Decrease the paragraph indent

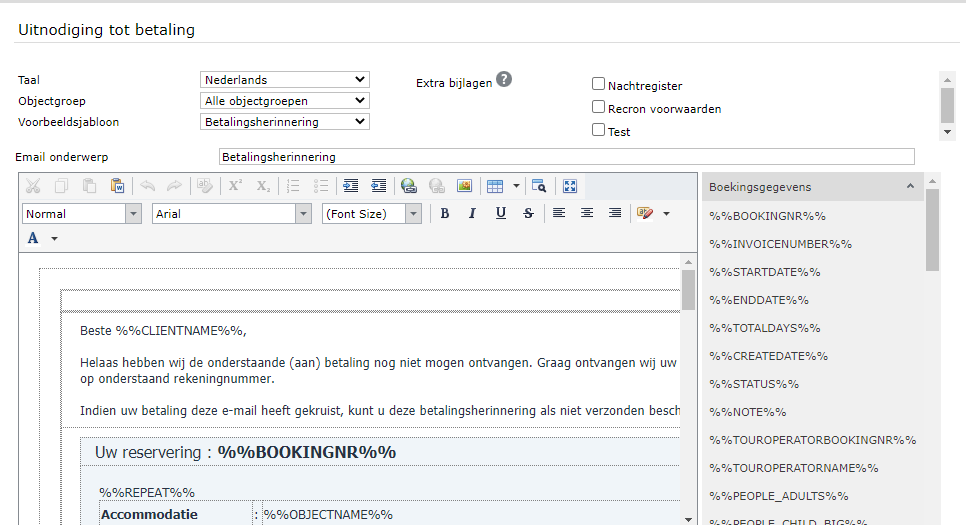pos(378,186)
